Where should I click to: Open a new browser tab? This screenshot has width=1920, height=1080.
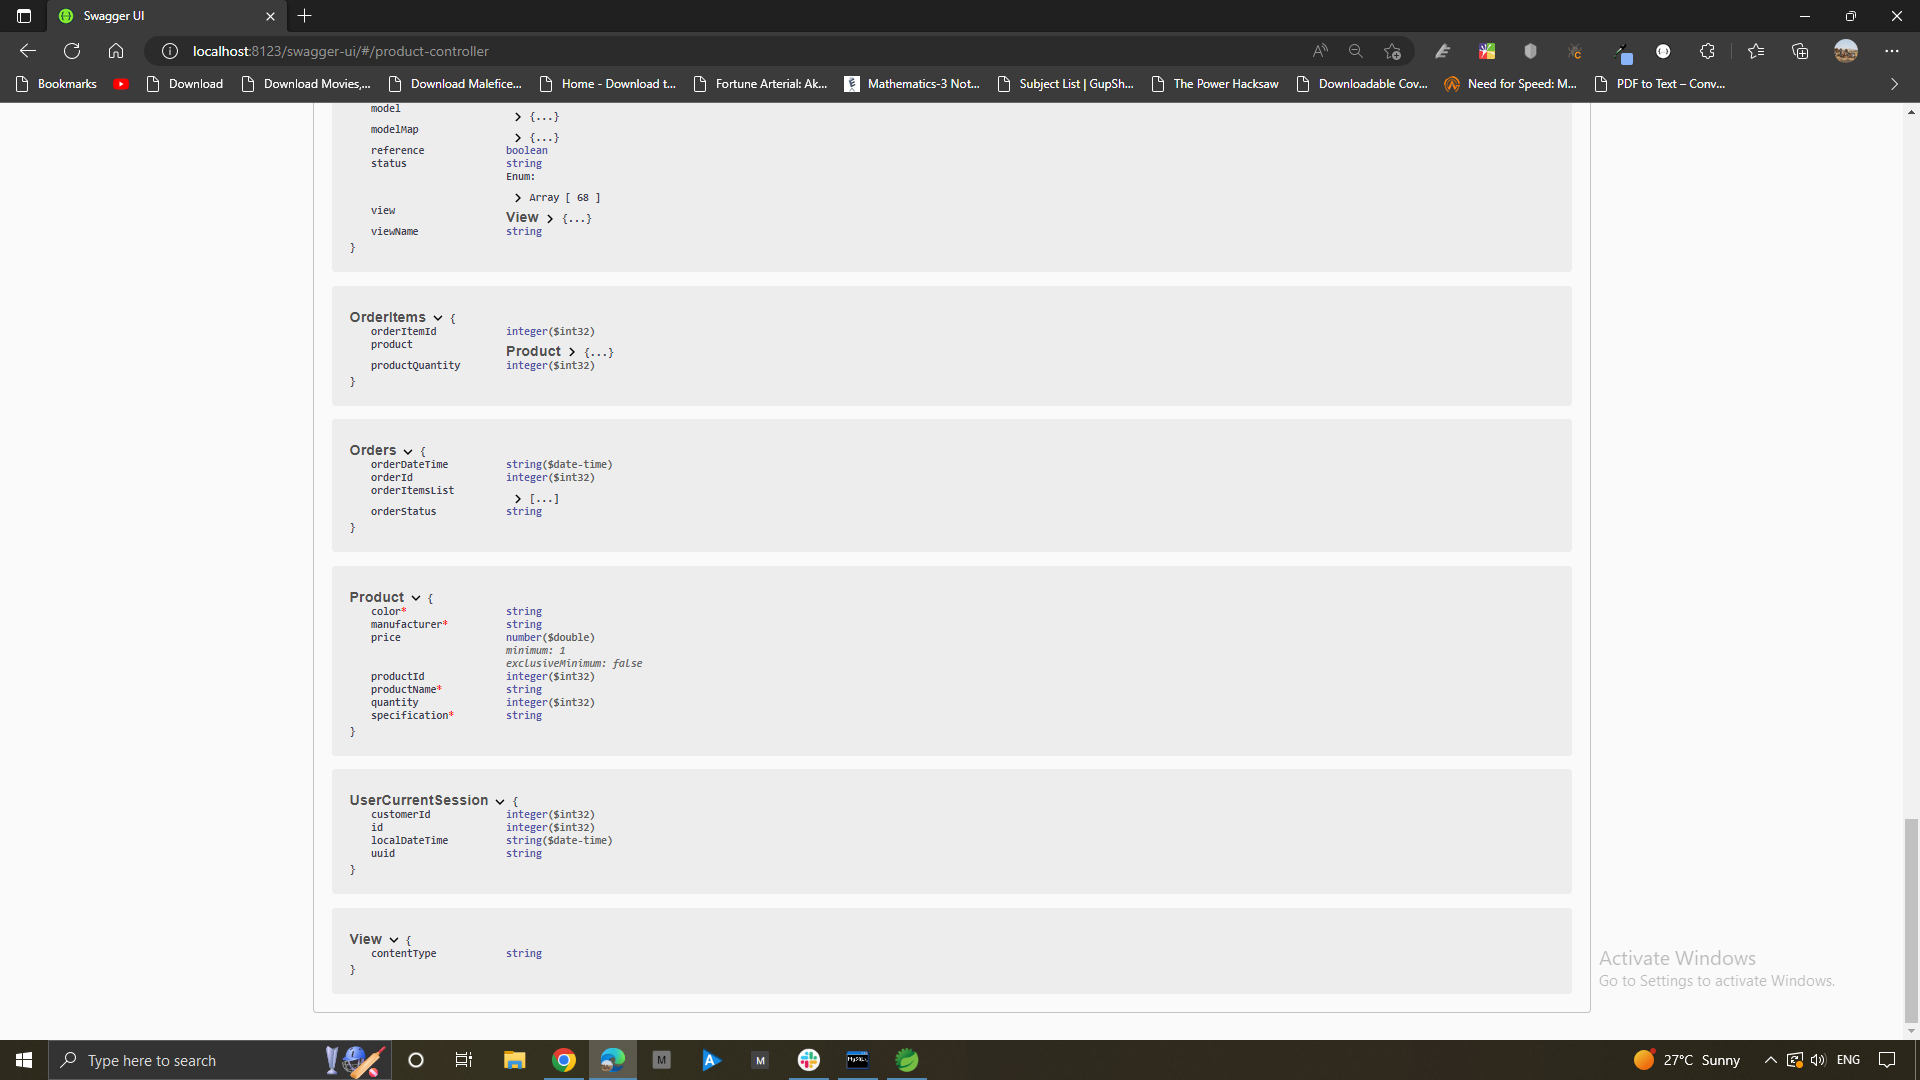[305, 16]
